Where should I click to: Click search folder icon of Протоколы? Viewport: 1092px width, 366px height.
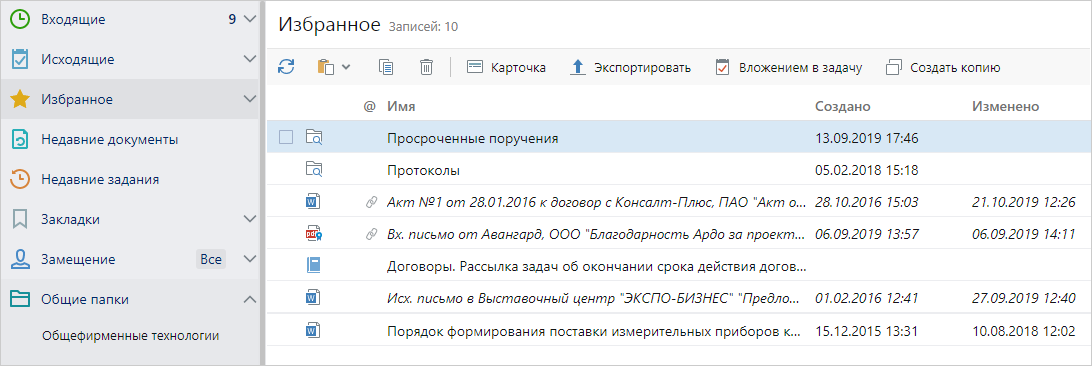(x=314, y=170)
